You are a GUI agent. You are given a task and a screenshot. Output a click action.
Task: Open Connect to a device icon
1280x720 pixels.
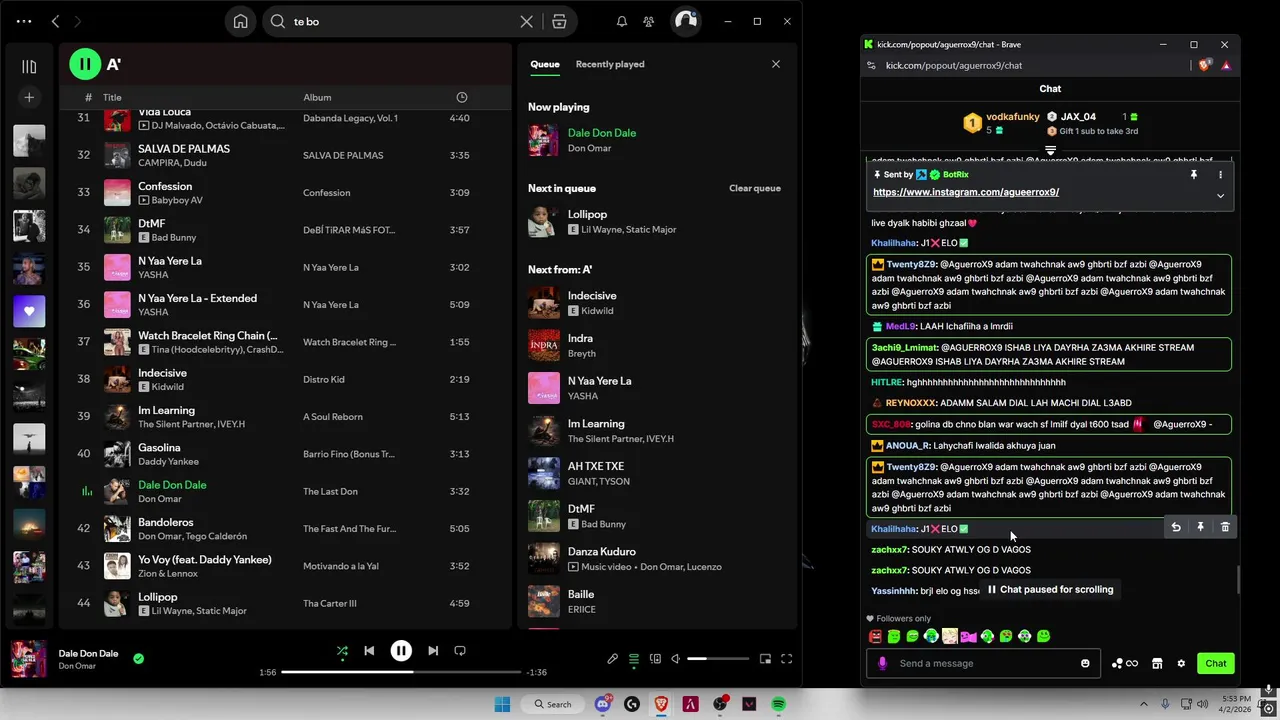pyautogui.click(x=655, y=659)
